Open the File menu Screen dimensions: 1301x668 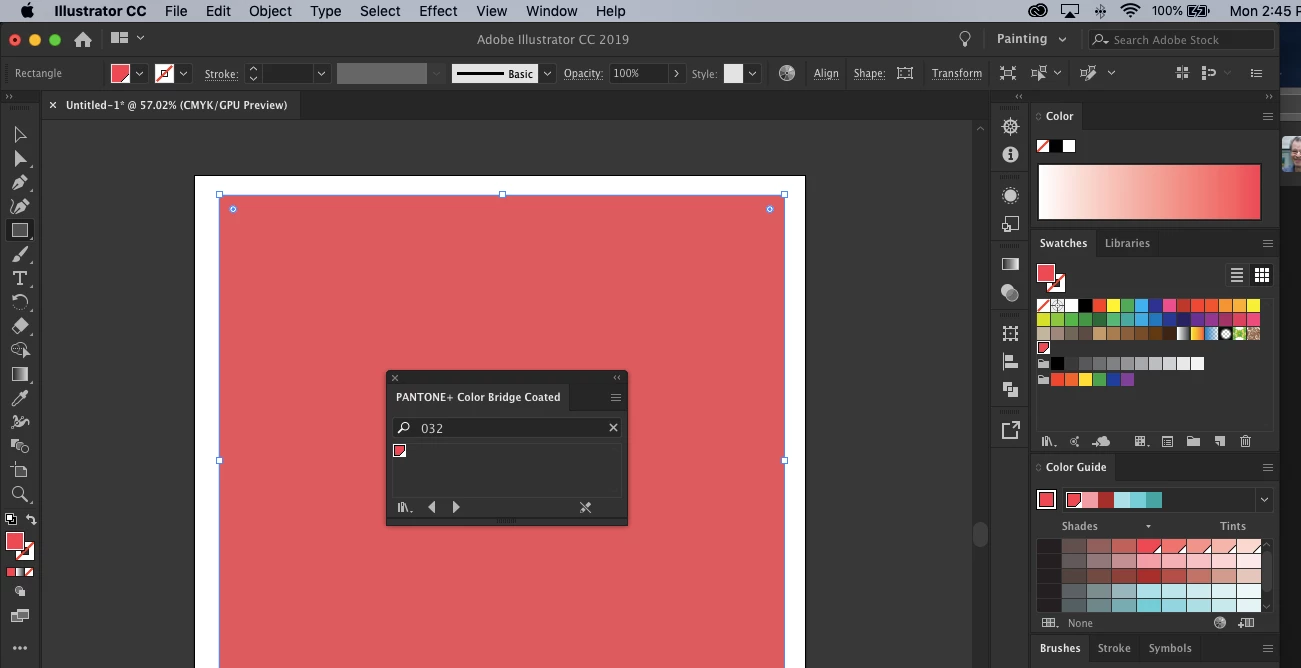tap(176, 11)
